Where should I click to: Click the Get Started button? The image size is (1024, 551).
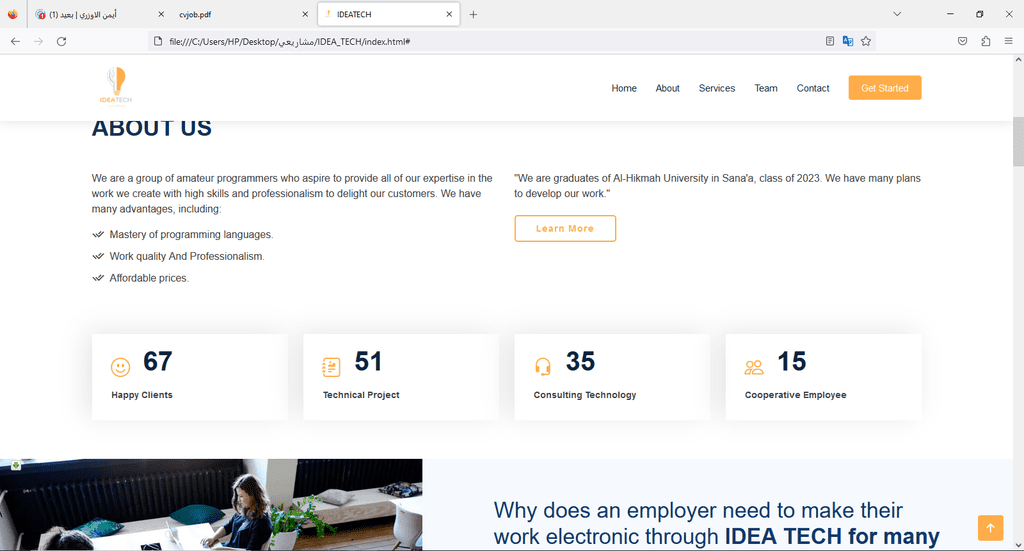click(x=885, y=87)
